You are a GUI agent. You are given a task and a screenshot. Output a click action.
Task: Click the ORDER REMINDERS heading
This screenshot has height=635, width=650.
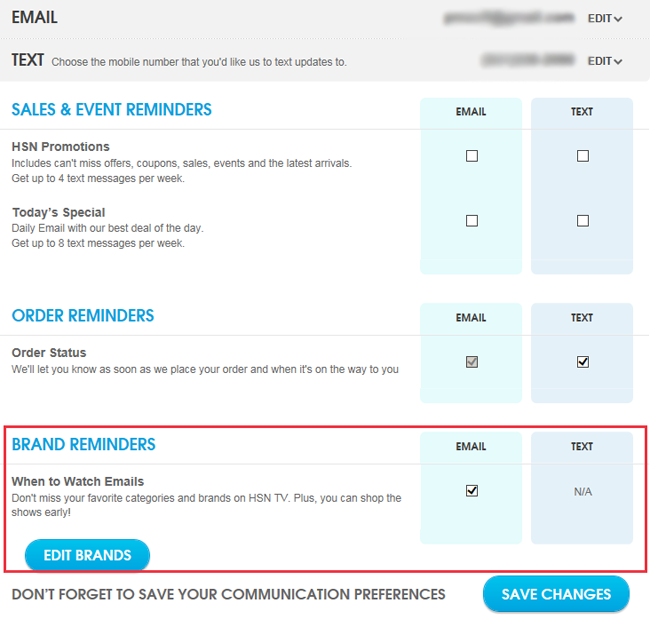tap(83, 316)
